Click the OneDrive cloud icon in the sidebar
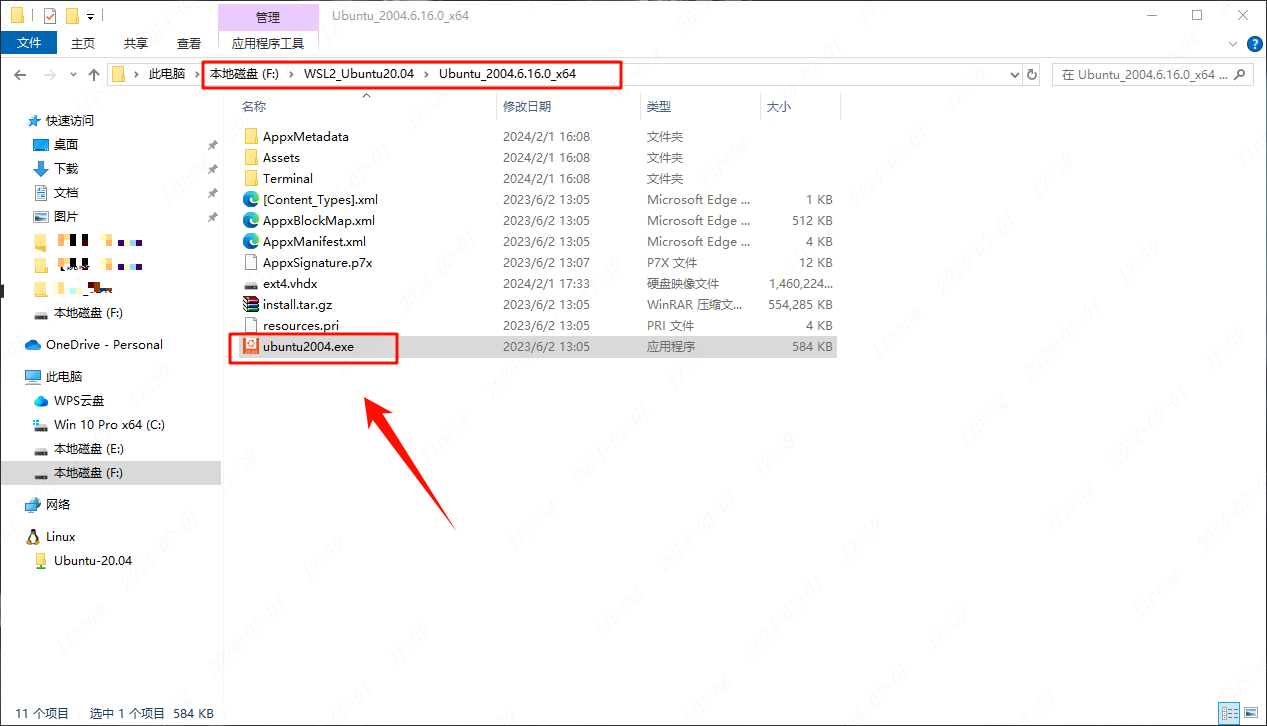This screenshot has width=1267, height=726. pyautogui.click(x=33, y=345)
